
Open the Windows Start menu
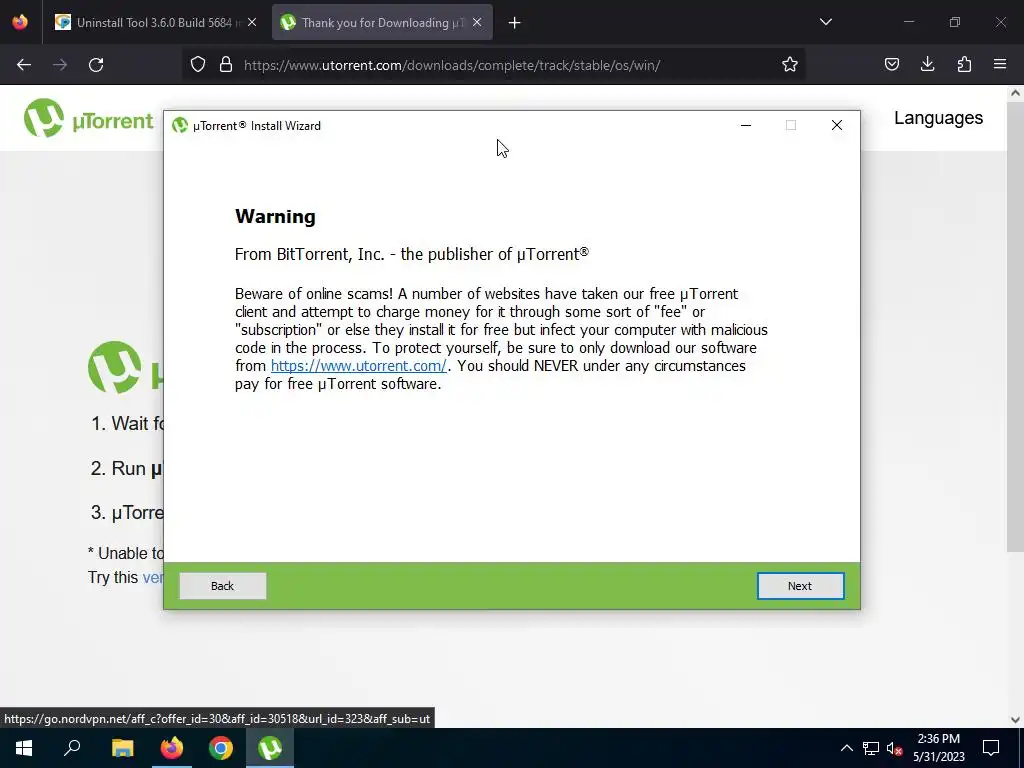24,748
